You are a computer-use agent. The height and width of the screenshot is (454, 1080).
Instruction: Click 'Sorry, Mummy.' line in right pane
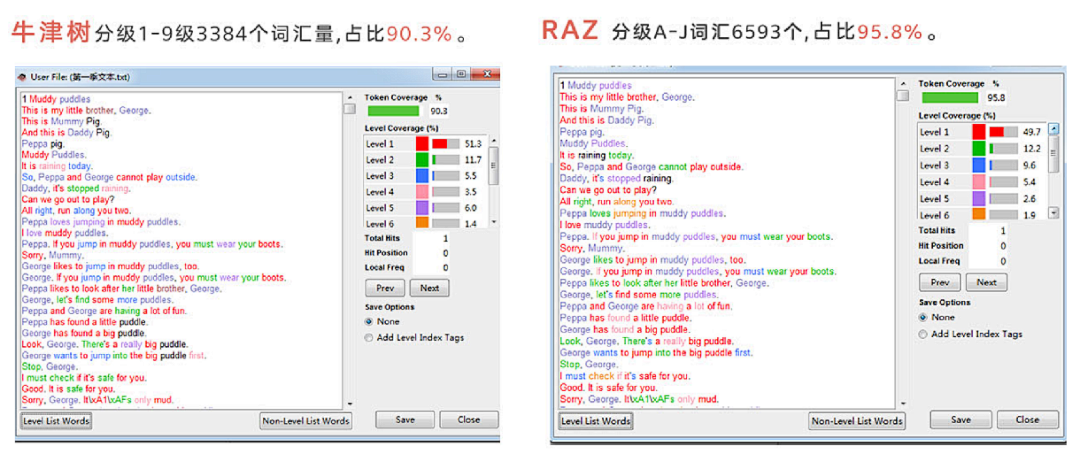[592, 247]
